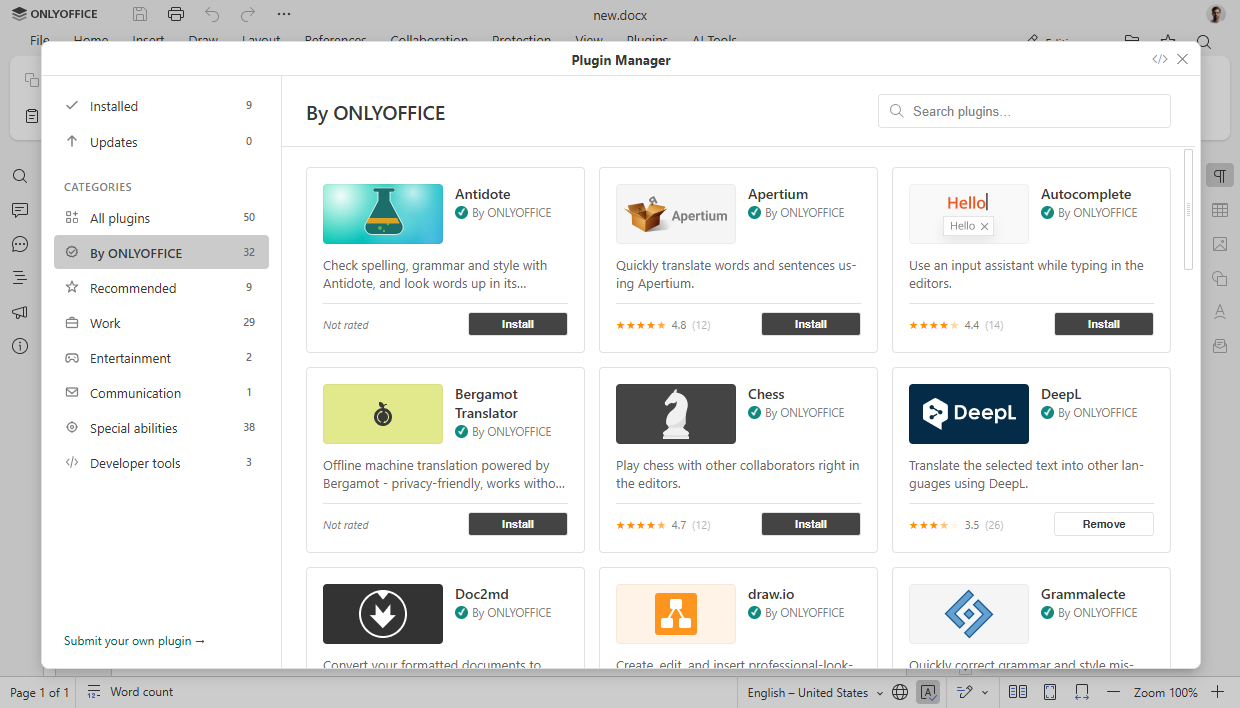Click the Word count button in the status bar
The image size is (1240, 708).
[130, 692]
